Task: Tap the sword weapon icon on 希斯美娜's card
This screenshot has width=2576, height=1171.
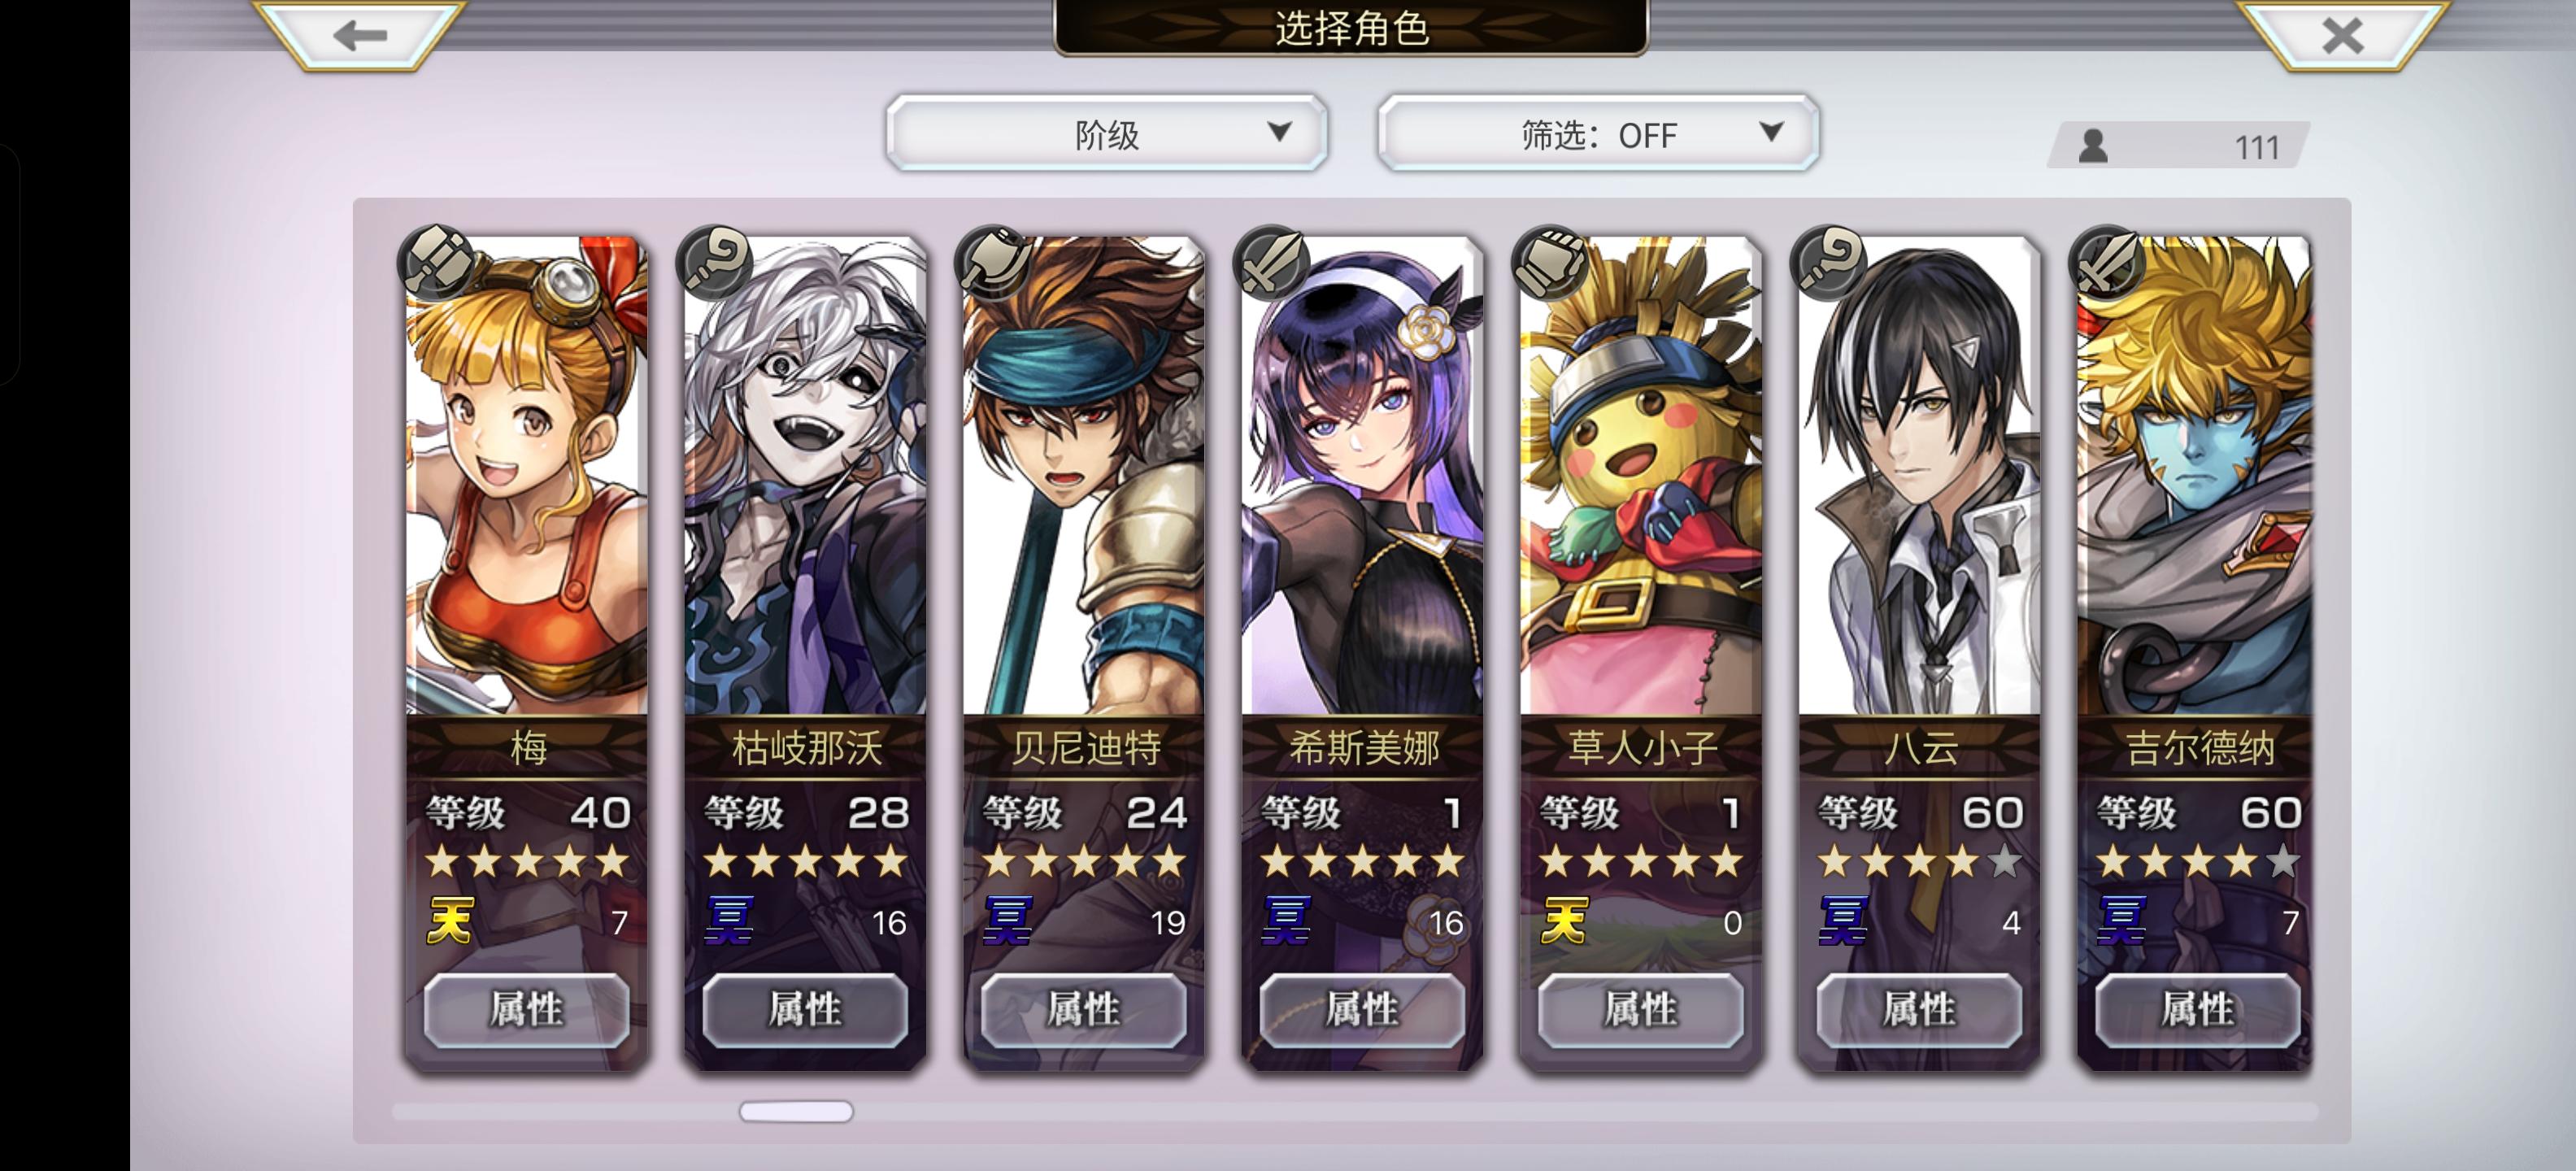Action: [1272, 262]
